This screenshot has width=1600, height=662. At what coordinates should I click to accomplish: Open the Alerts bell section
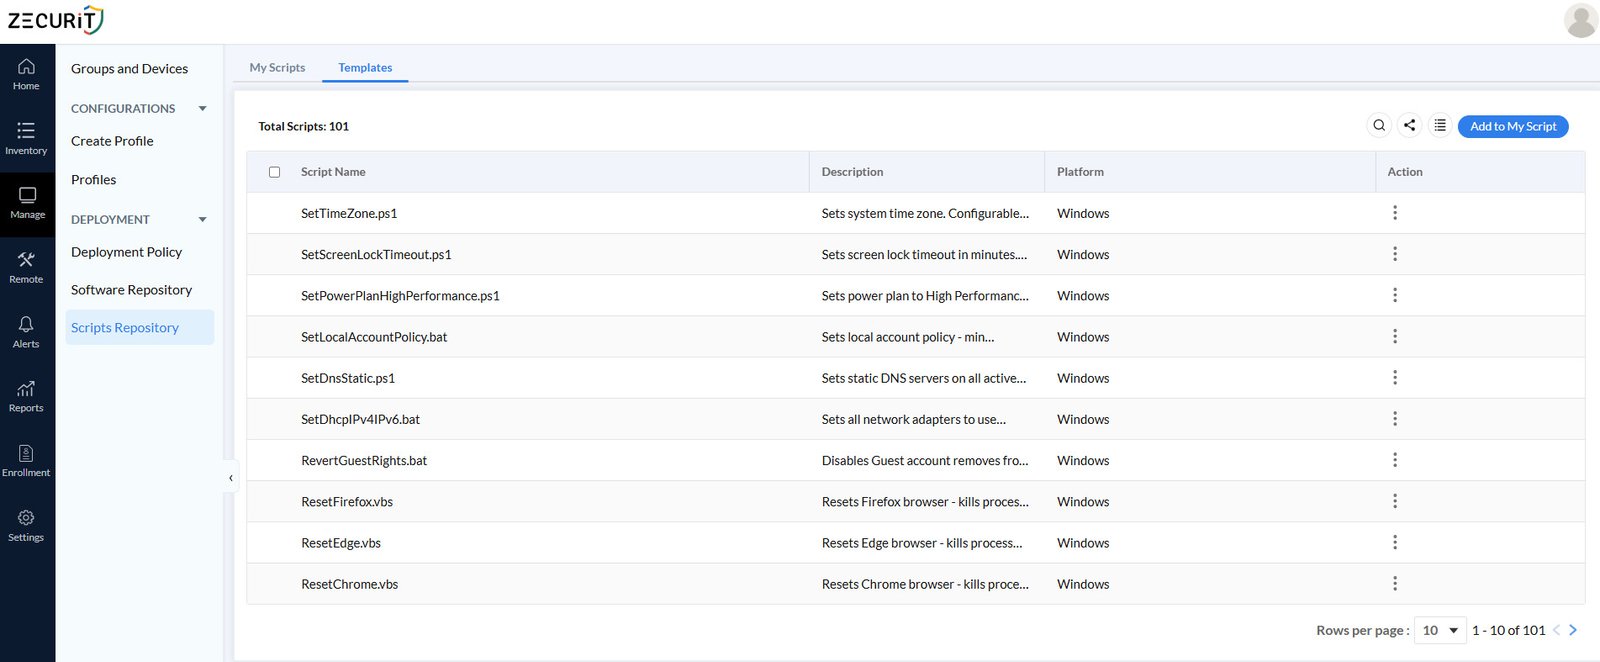click(x=26, y=332)
